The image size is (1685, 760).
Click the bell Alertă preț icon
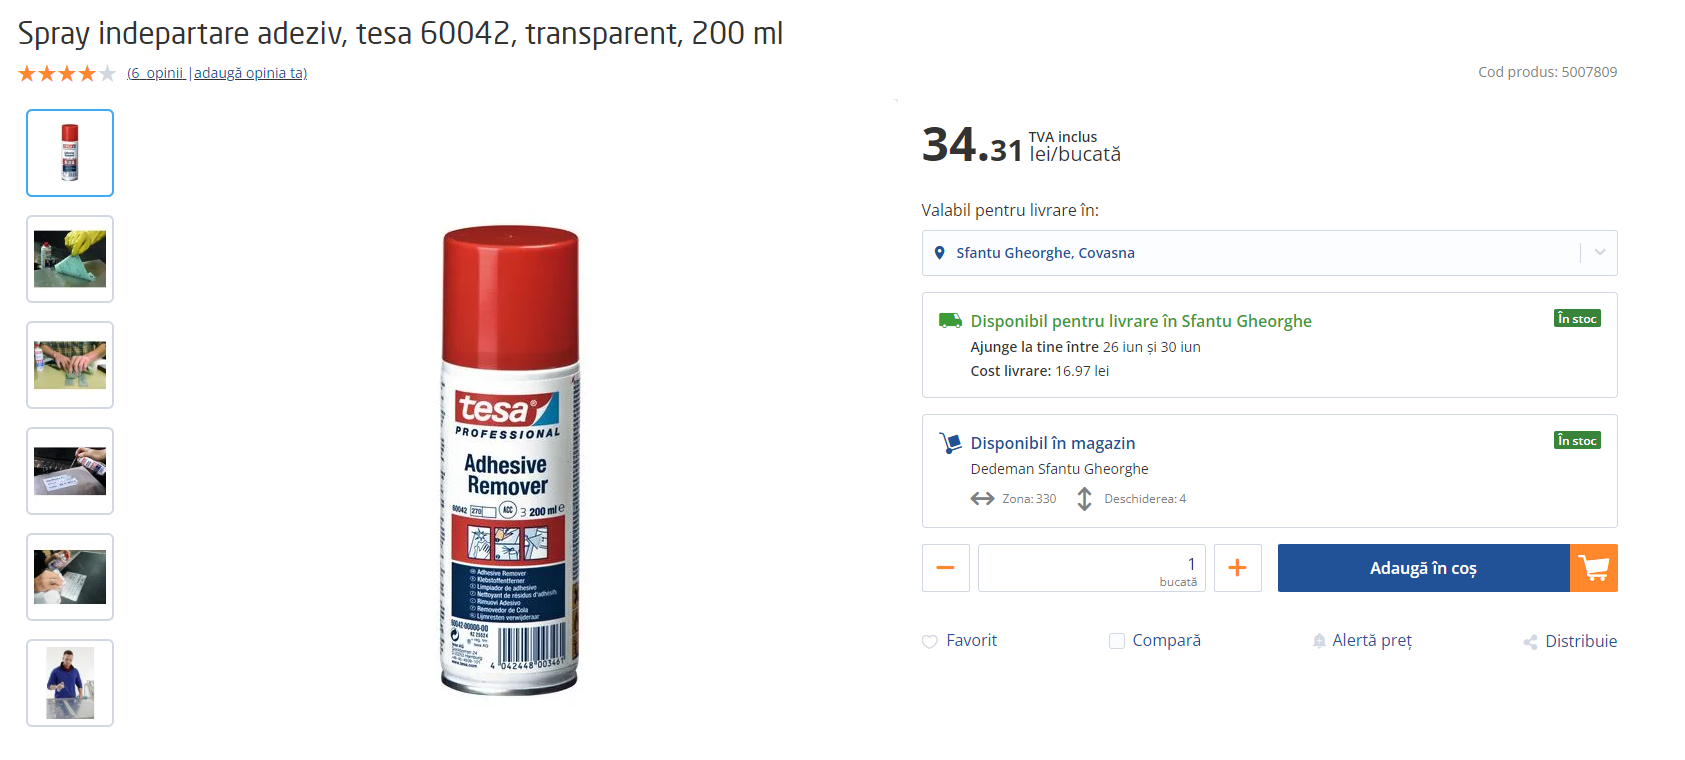click(1319, 641)
